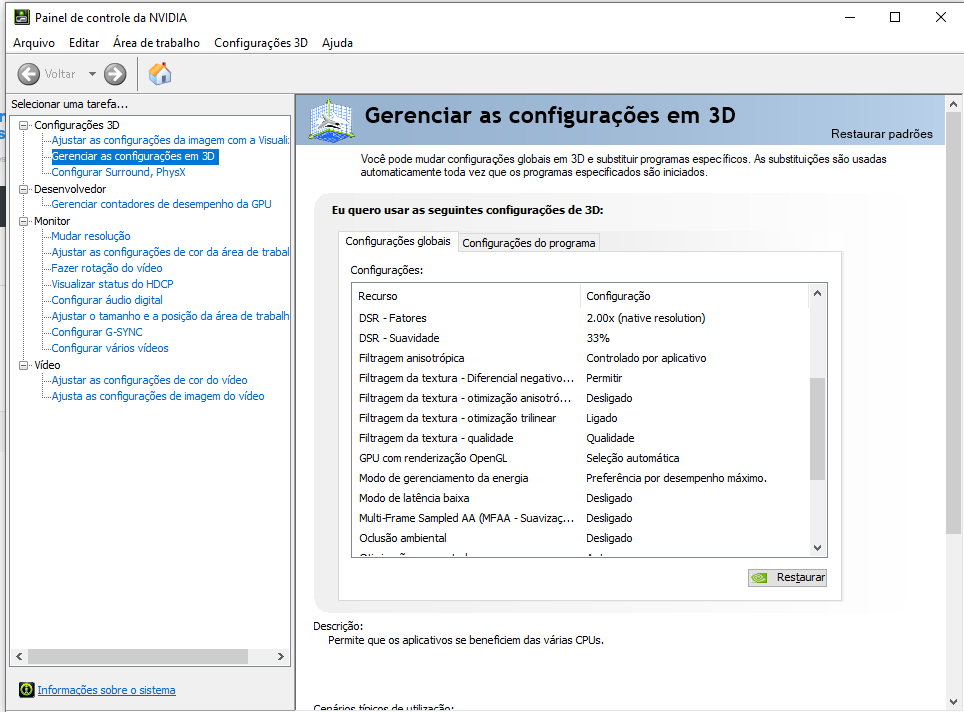Collapse the Configurações 3D tree node
Image resolution: width=964 pixels, height=712 pixels.
[23, 125]
